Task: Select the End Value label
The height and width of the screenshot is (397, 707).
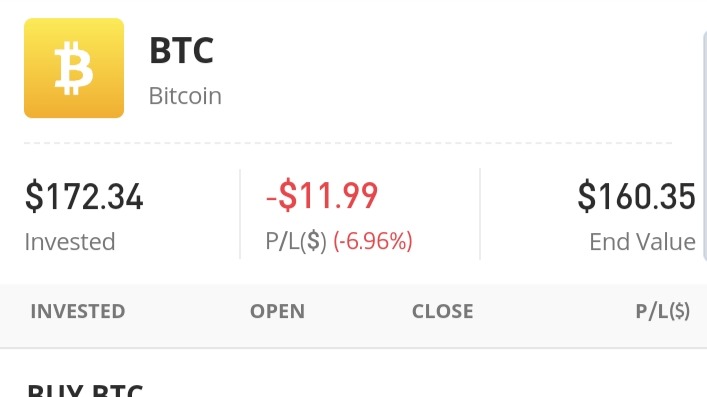Action: point(643,242)
